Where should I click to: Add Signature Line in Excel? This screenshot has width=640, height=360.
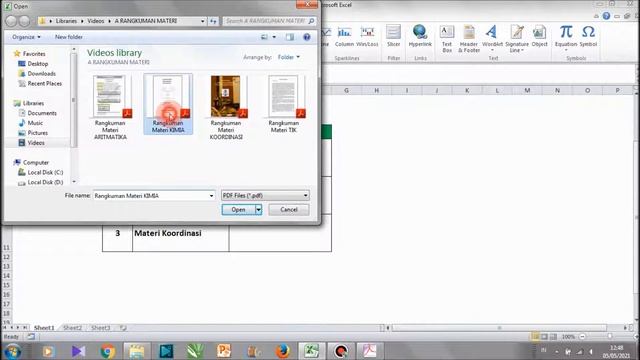[517, 39]
